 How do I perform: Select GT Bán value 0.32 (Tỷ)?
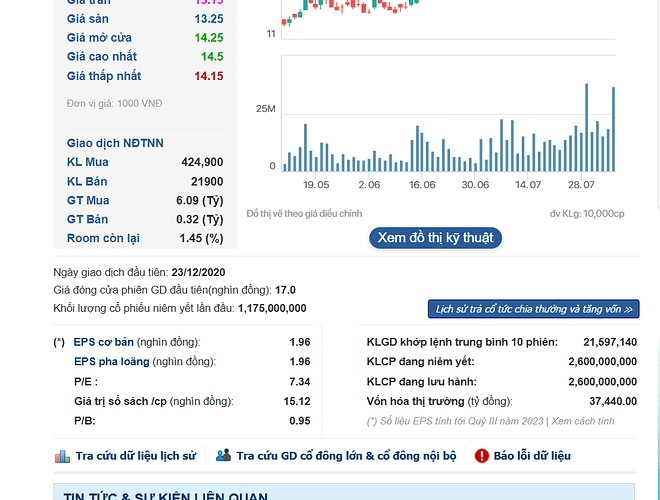click(x=200, y=219)
